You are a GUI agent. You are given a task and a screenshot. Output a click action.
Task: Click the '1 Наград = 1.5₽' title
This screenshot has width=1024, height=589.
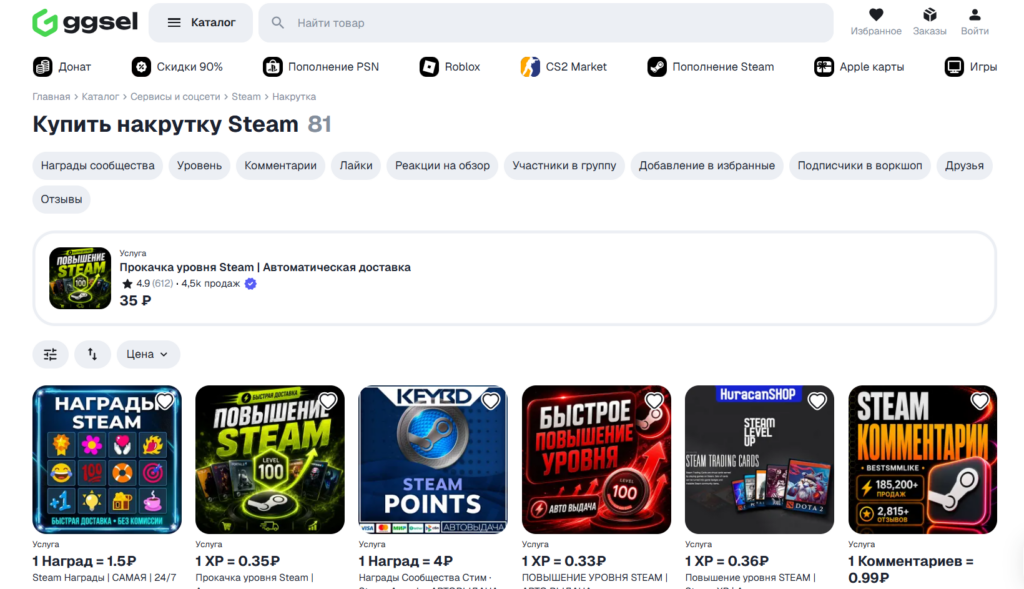84,561
